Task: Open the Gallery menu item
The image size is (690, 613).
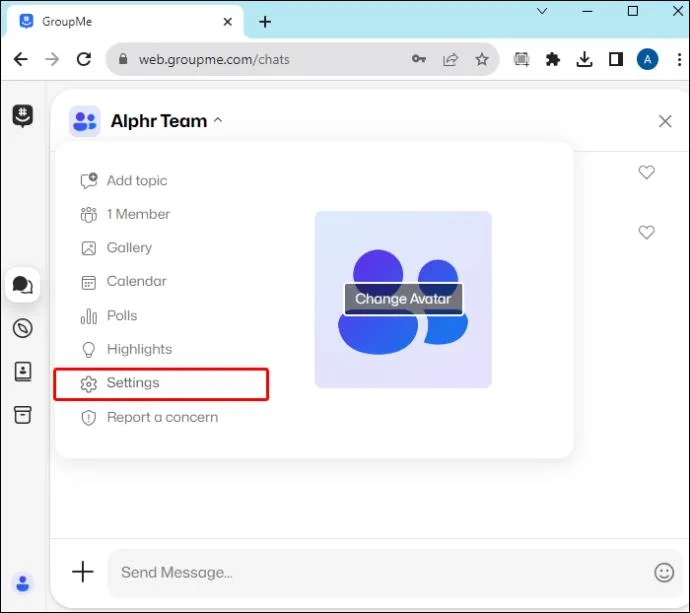Action: [116, 248]
